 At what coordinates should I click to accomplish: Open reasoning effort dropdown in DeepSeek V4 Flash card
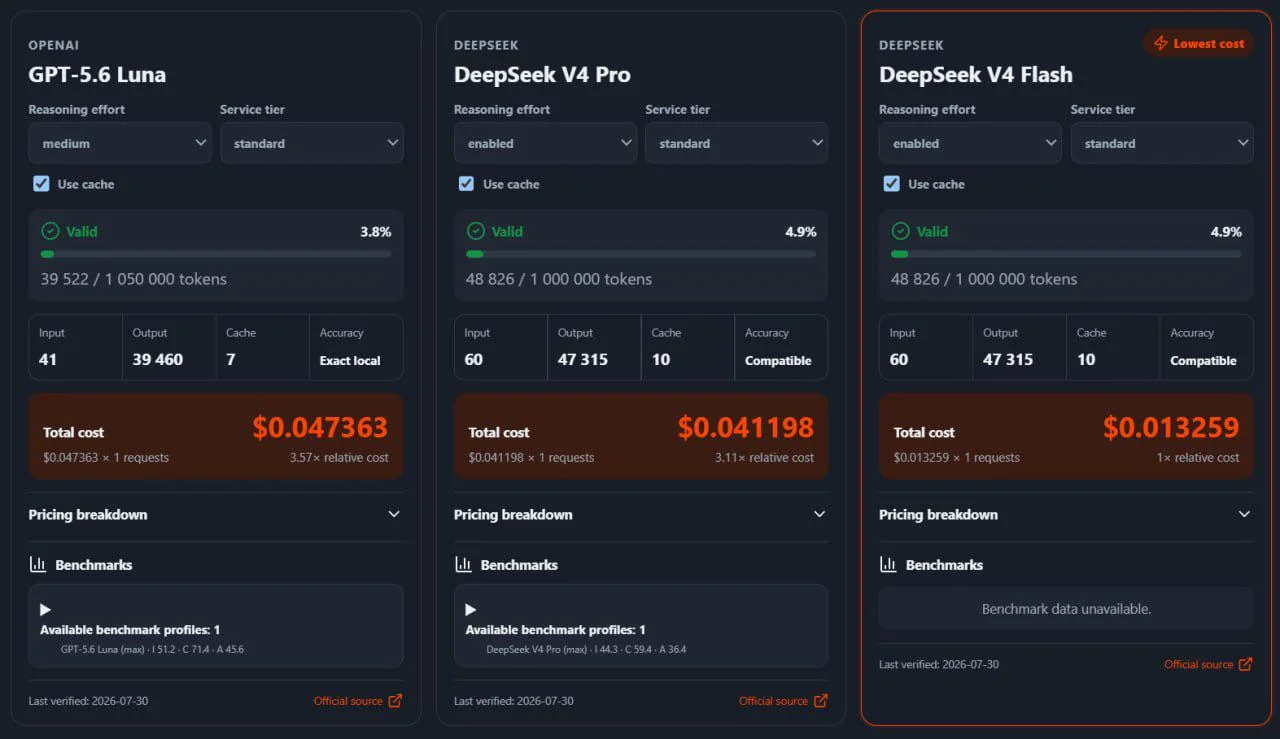pyautogui.click(x=970, y=143)
